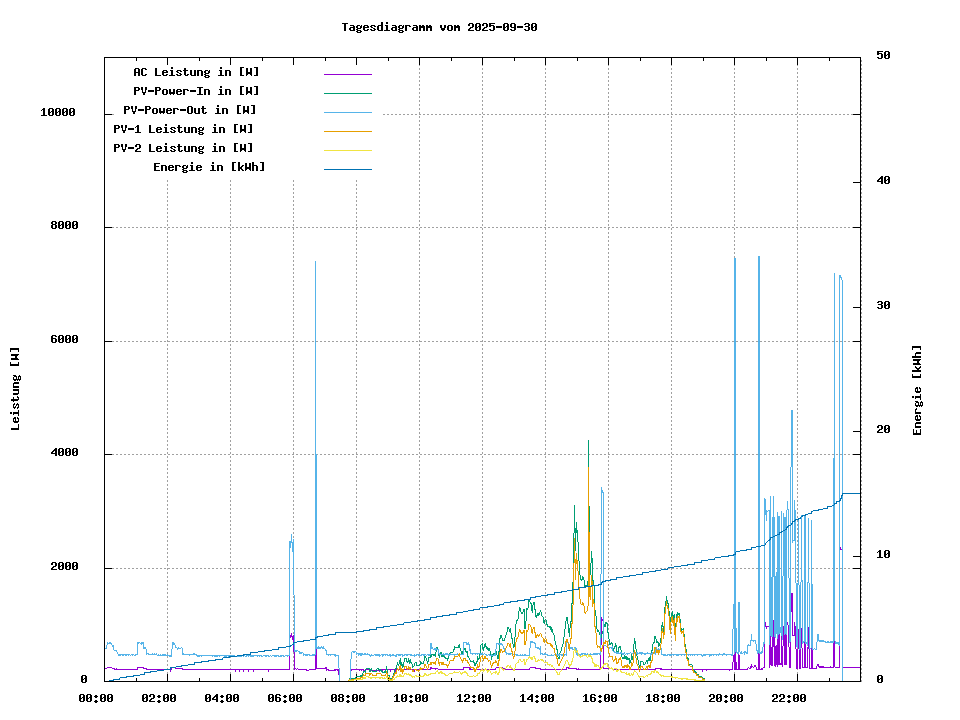
Task: Click the 'Leistung [W]' left axis title
Action: point(15,389)
